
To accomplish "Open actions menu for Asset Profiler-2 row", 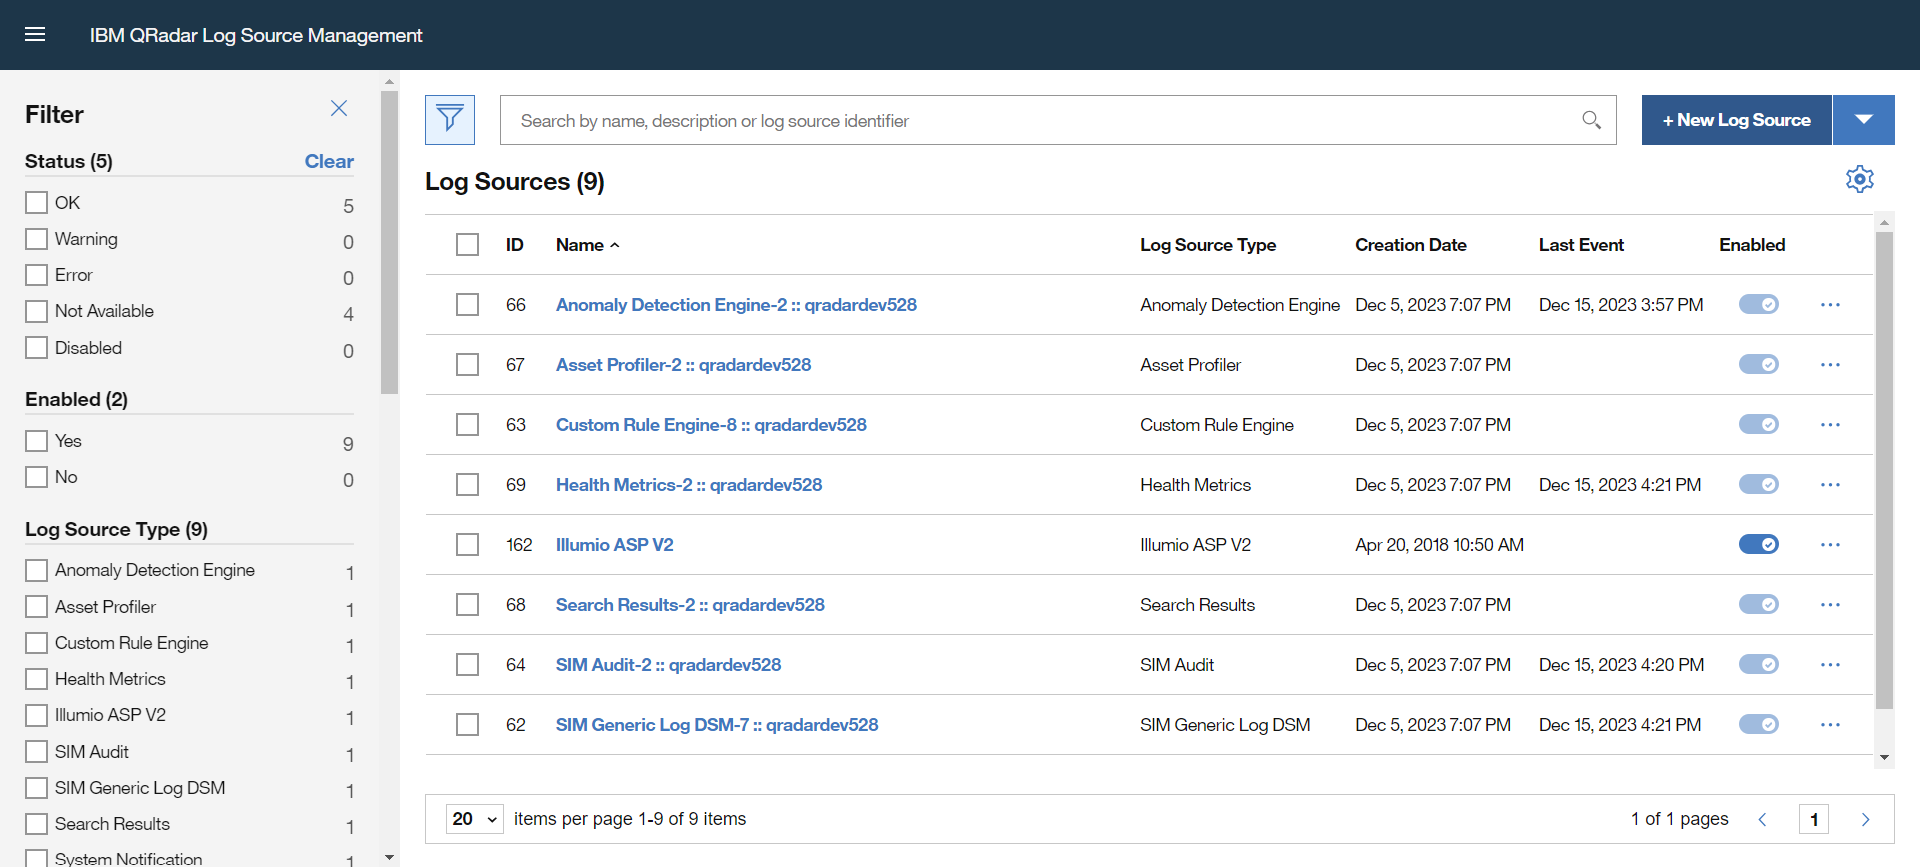I will (x=1830, y=365).
